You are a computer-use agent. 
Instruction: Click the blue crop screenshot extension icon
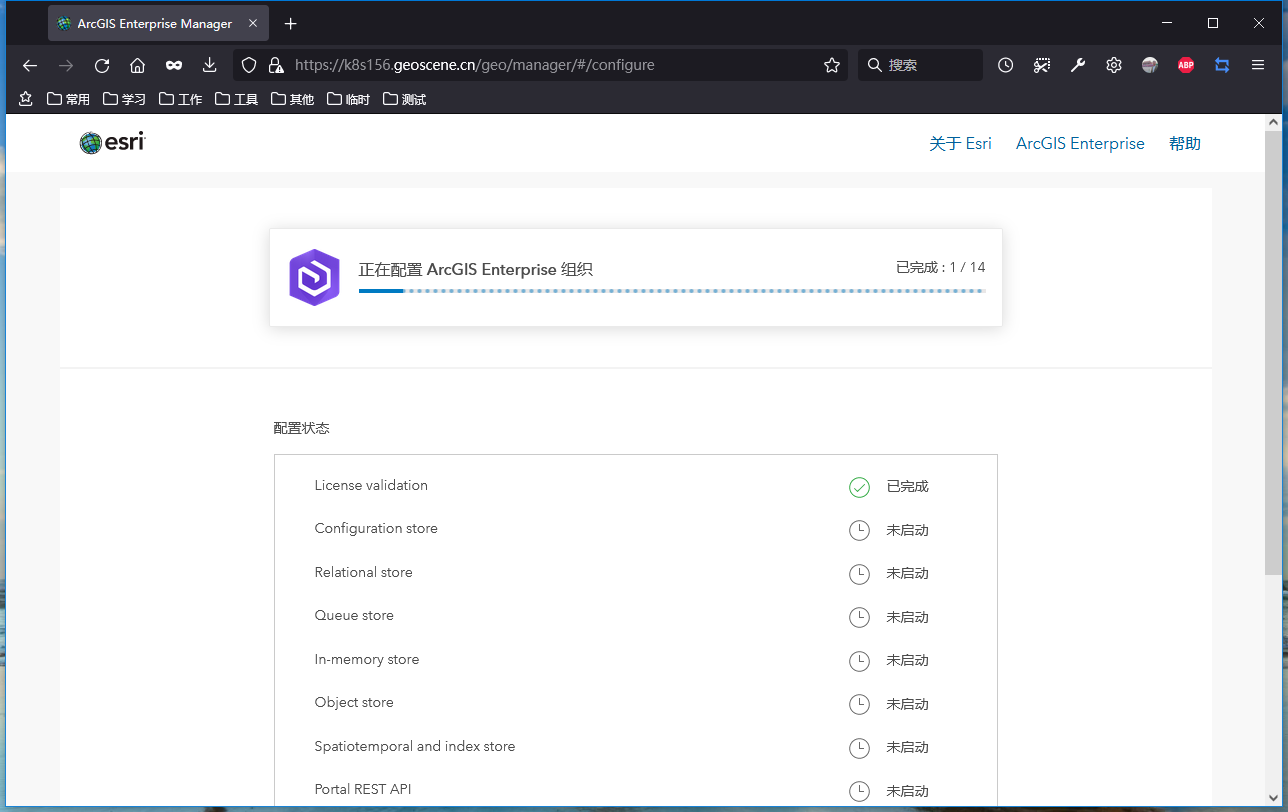point(1222,65)
